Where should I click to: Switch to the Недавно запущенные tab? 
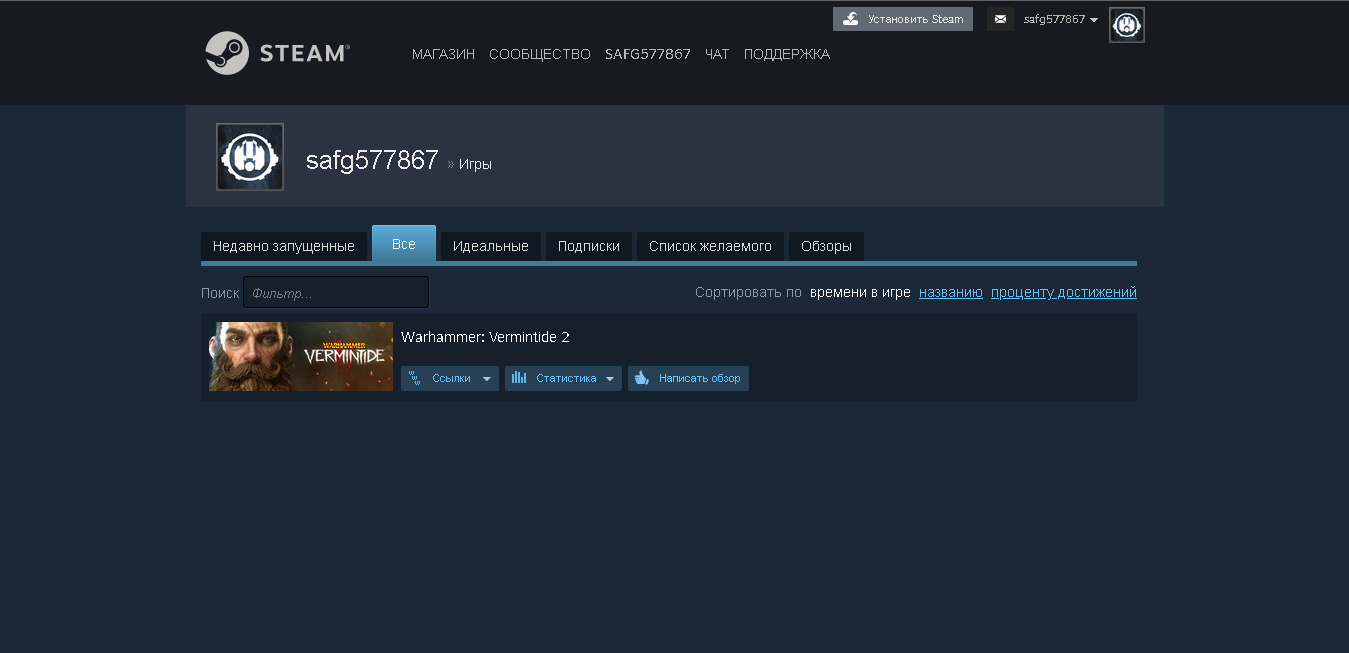pyautogui.click(x=284, y=246)
